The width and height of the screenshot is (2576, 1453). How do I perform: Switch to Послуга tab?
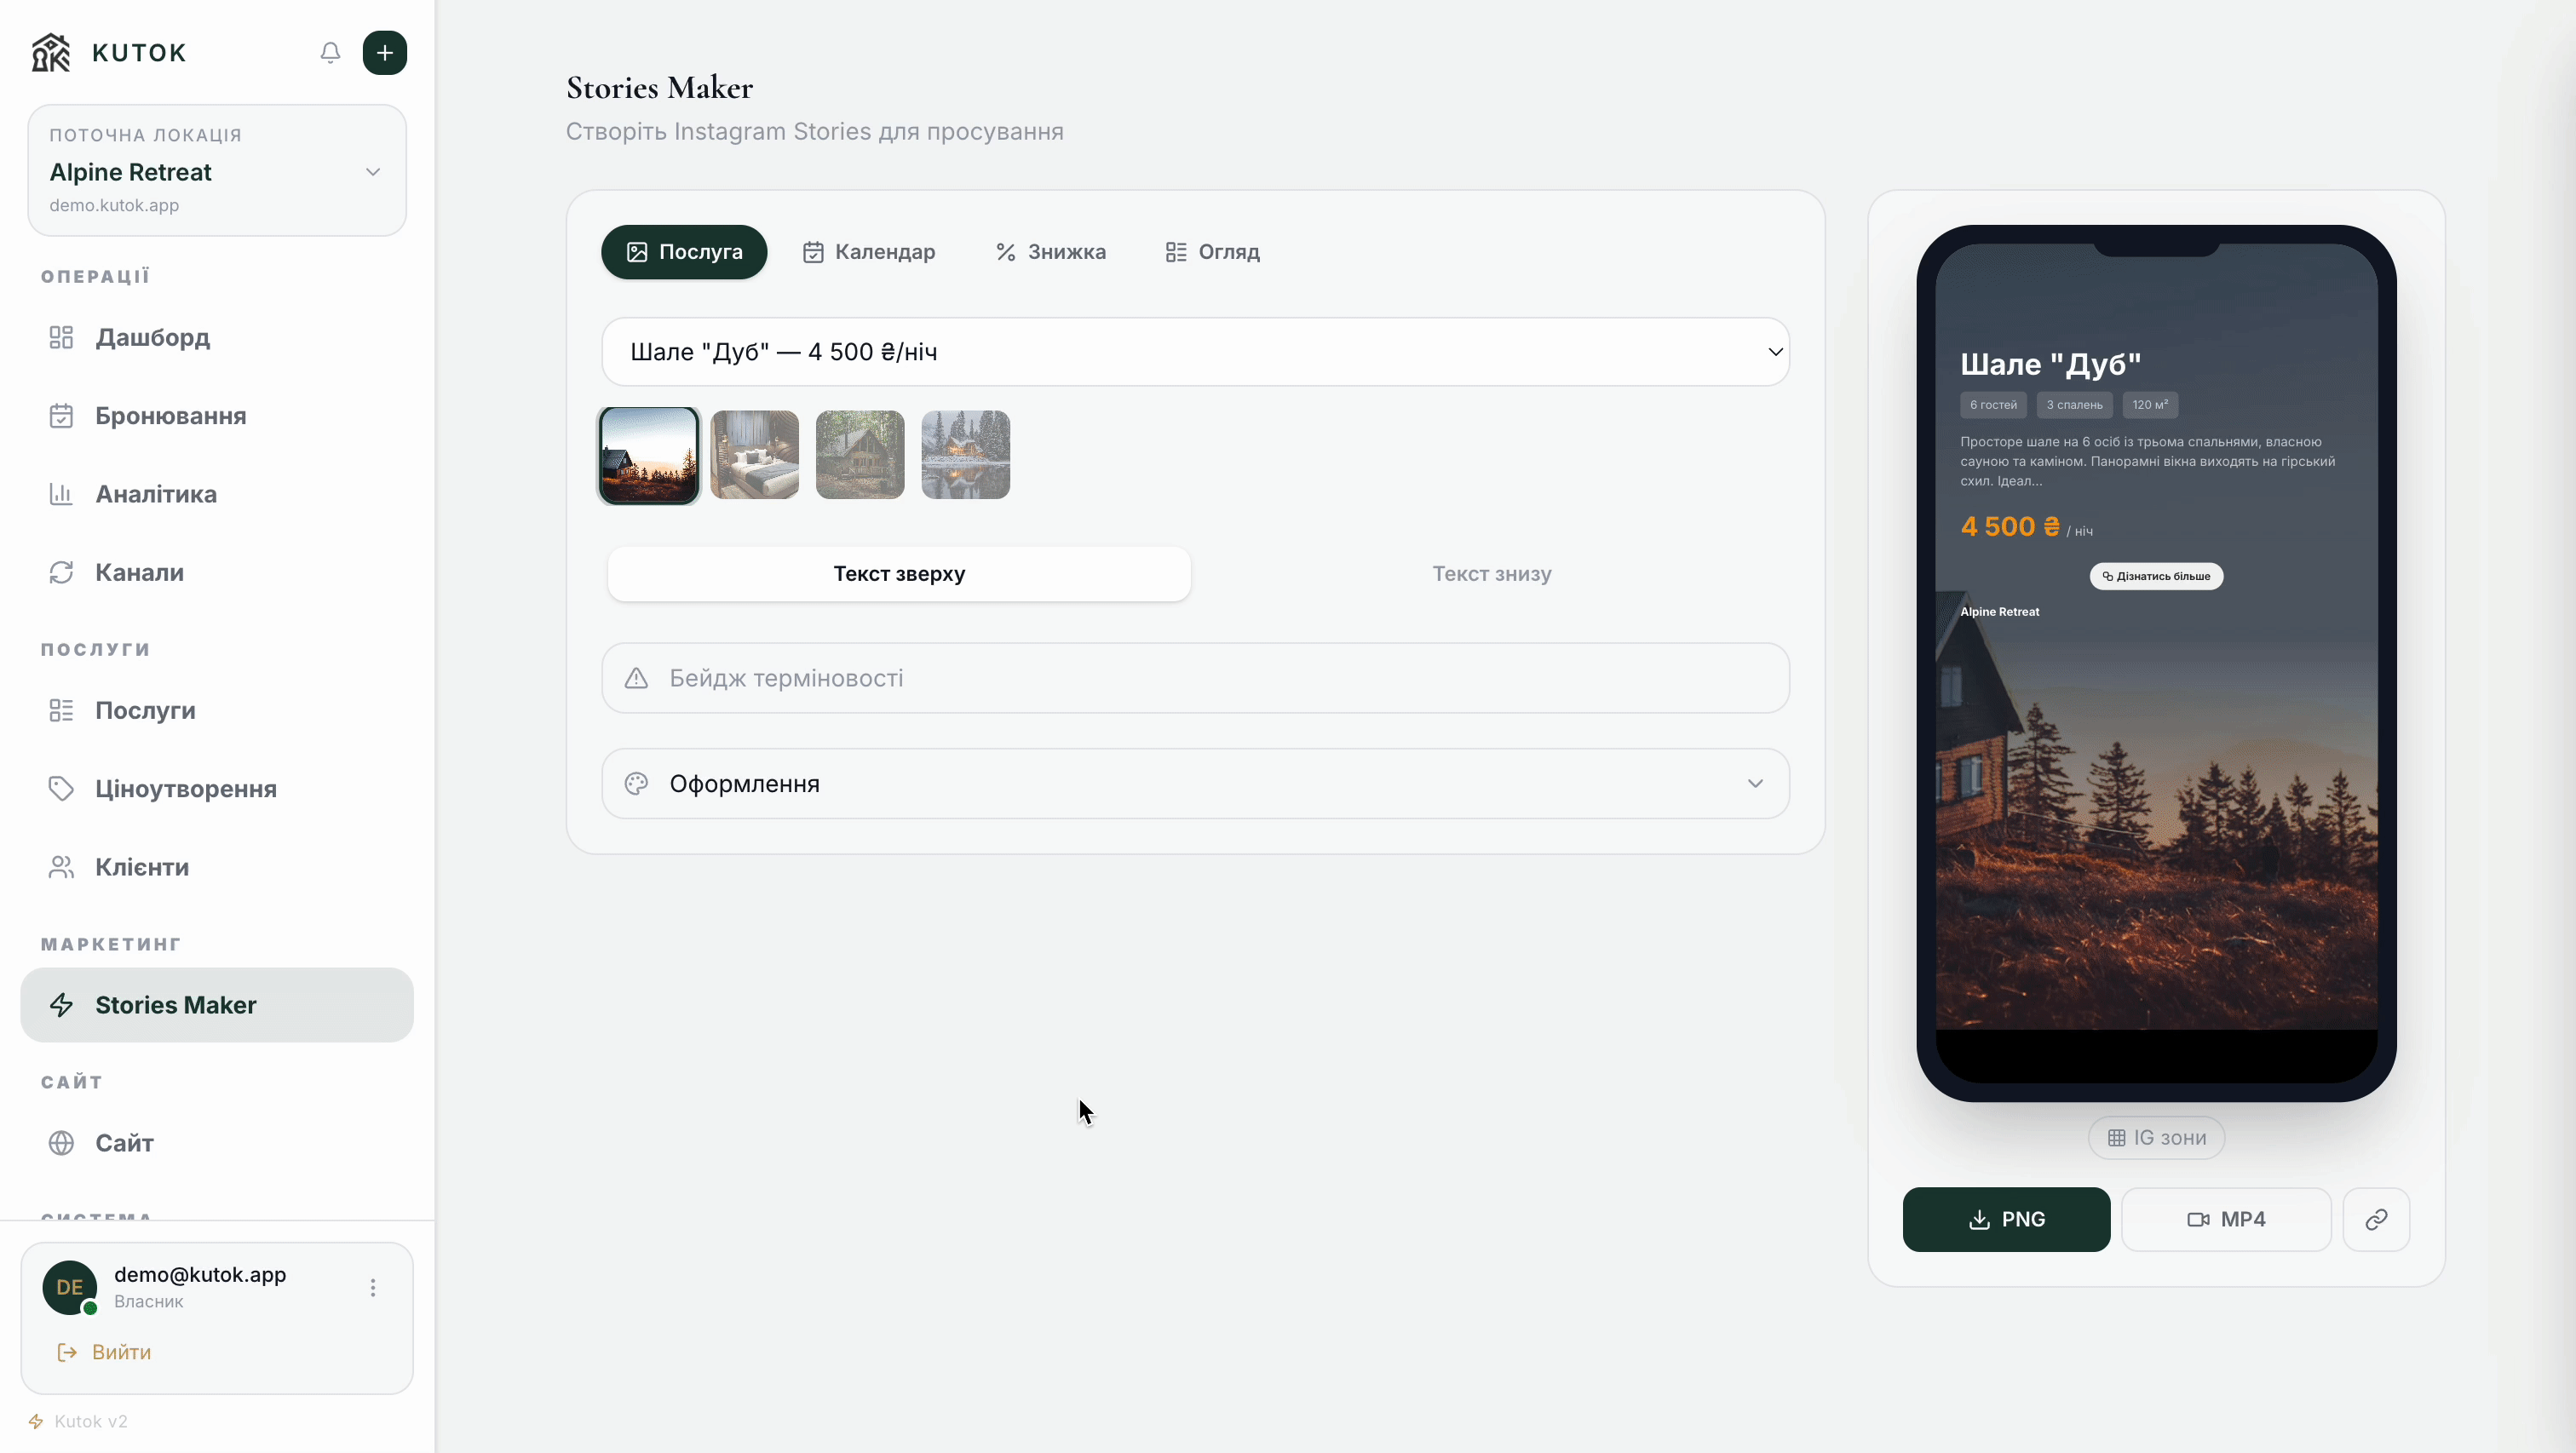tap(684, 252)
